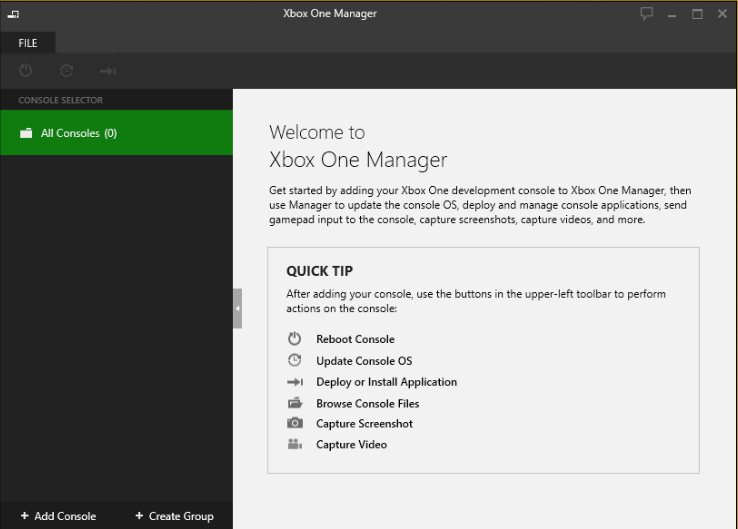738x529 pixels.
Task: Click the Add Console button
Action: point(58,516)
